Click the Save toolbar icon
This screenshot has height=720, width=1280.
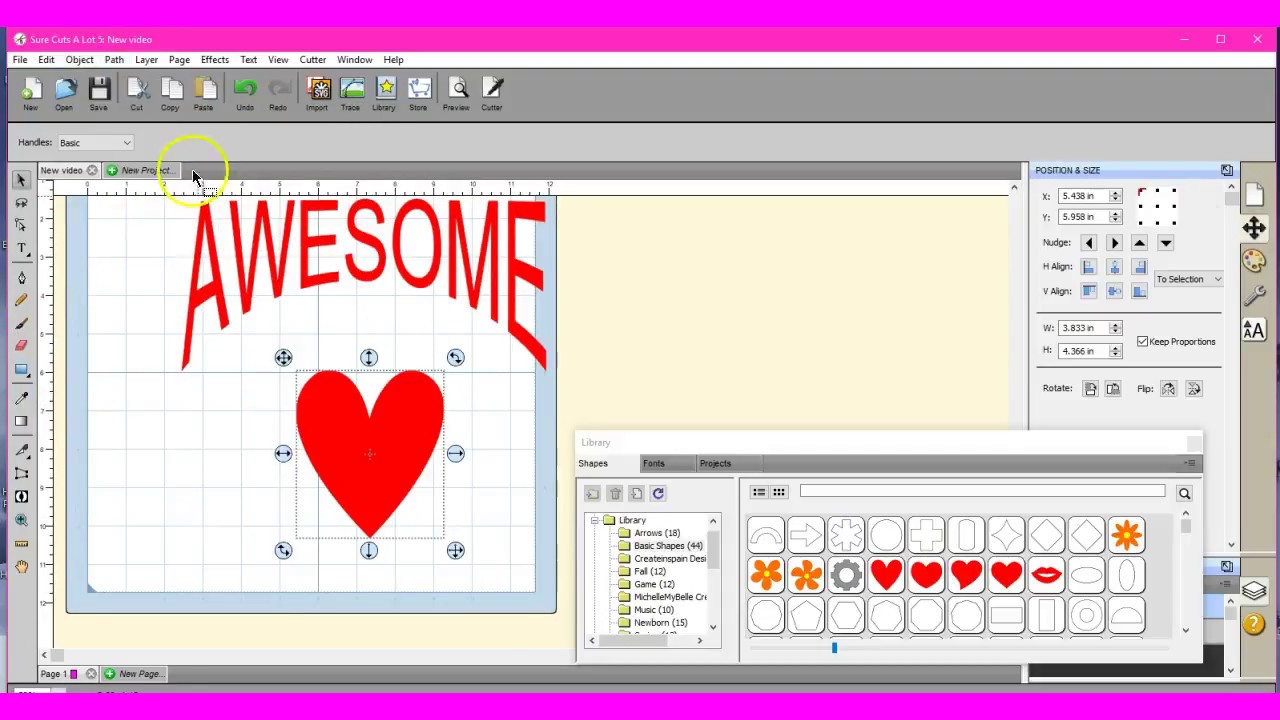coord(98,93)
